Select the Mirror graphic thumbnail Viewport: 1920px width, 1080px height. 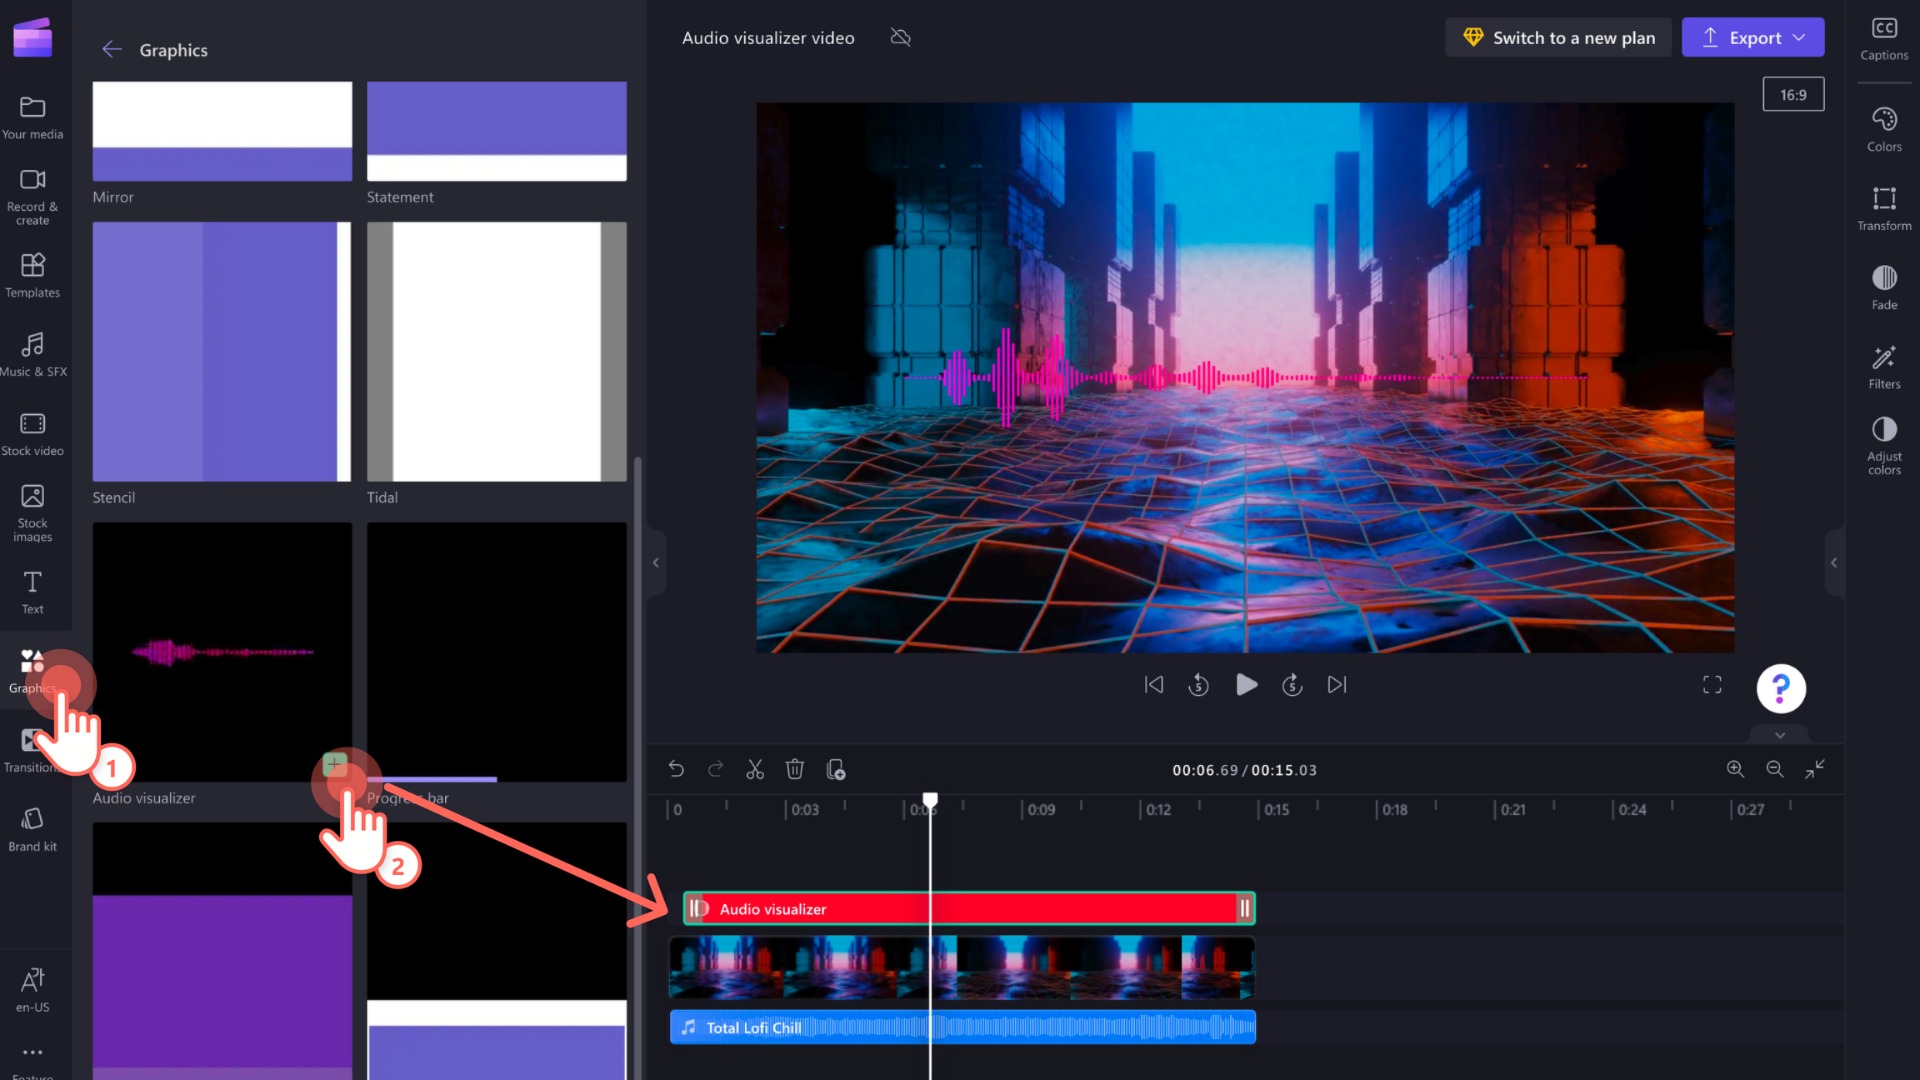point(222,131)
